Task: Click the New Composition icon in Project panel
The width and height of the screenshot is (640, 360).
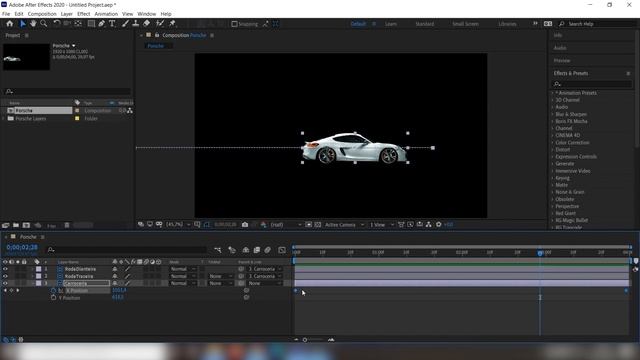Action: 26,225
